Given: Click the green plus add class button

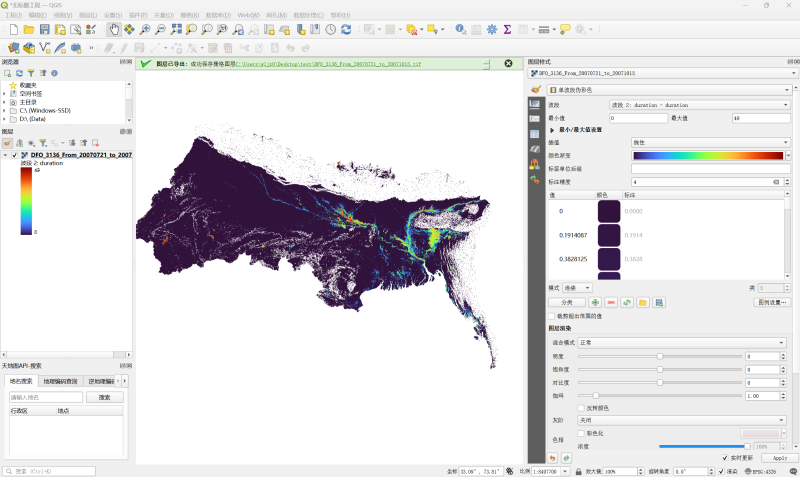Looking at the screenshot, I should (595, 303).
